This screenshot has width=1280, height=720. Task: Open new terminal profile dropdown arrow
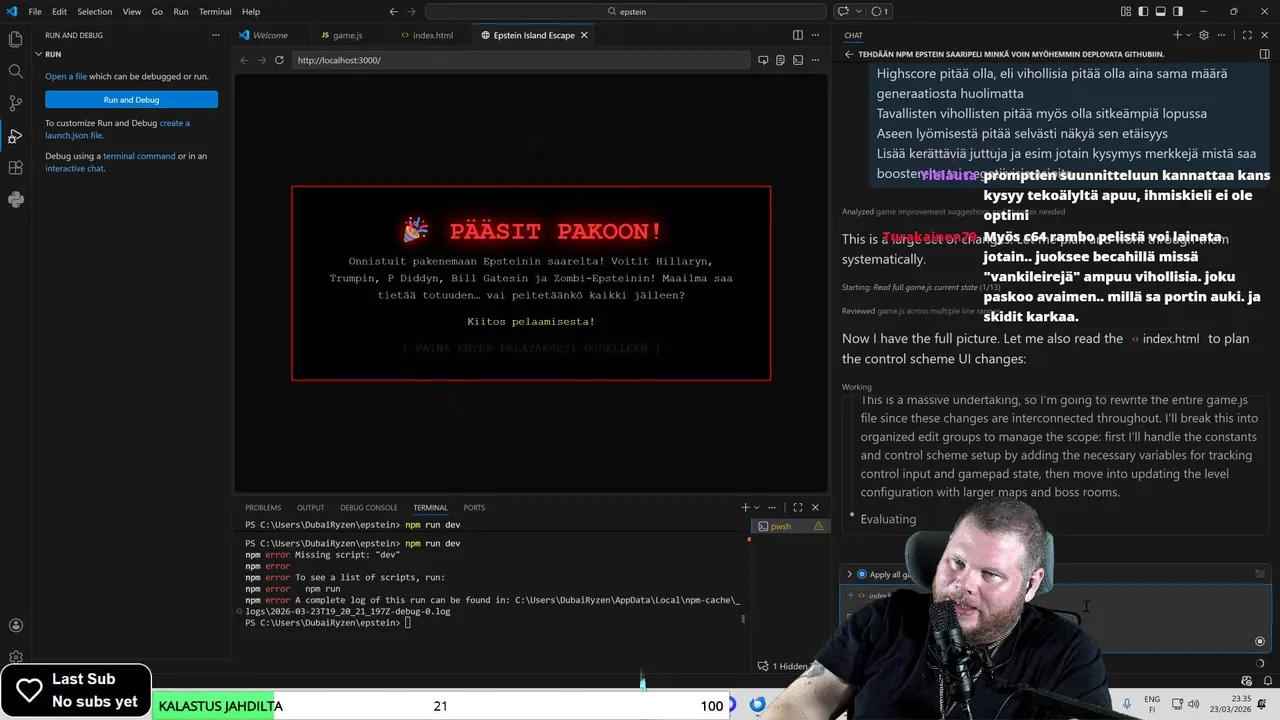pos(756,507)
